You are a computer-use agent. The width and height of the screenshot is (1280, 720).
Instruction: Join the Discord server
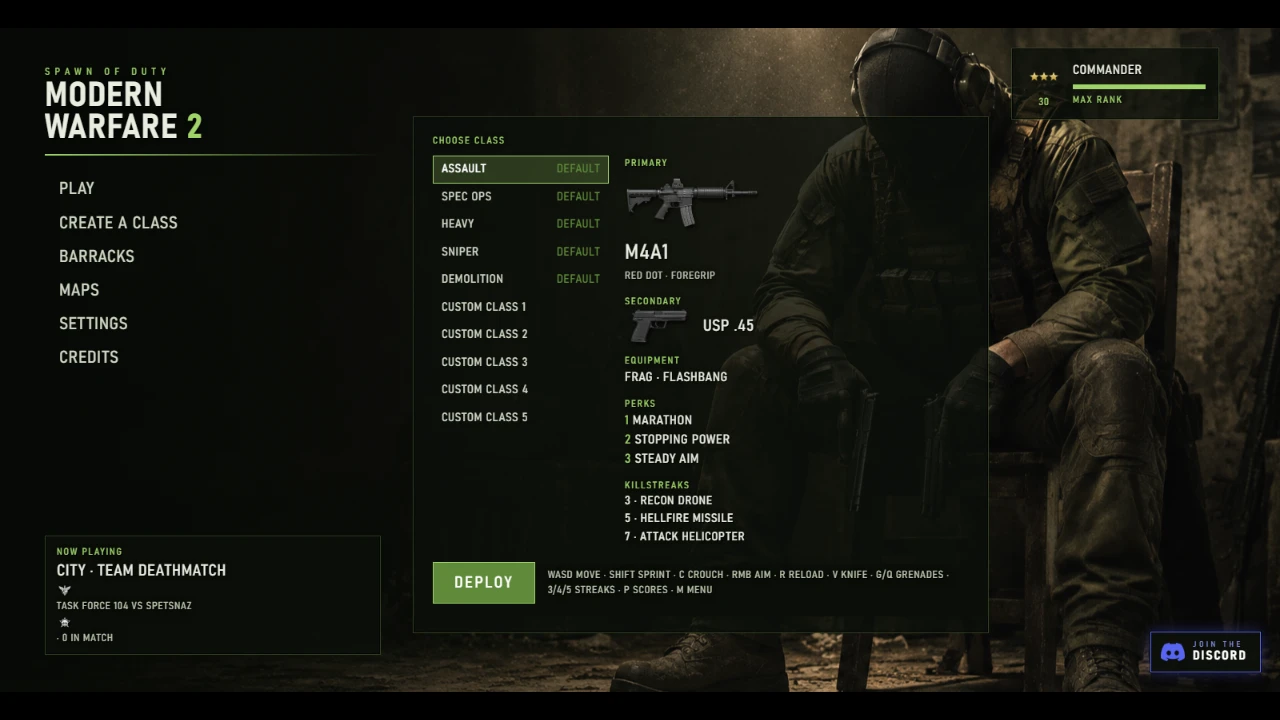pyautogui.click(x=1205, y=652)
